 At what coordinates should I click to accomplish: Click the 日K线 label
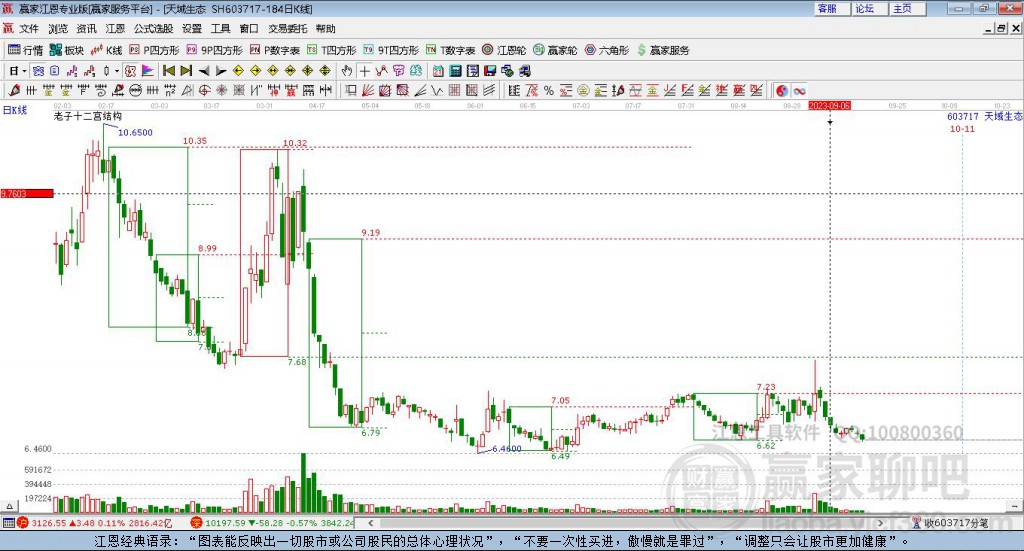tap(15, 110)
